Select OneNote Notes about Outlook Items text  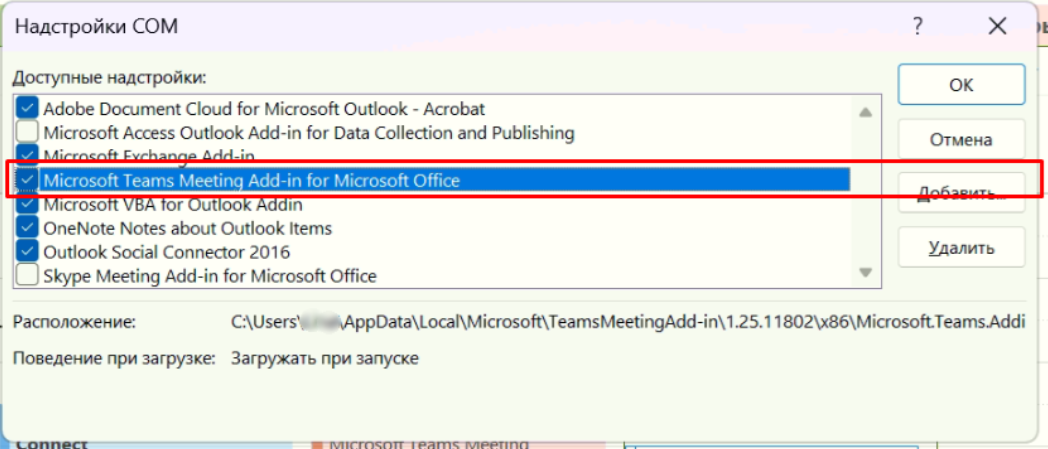187,228
